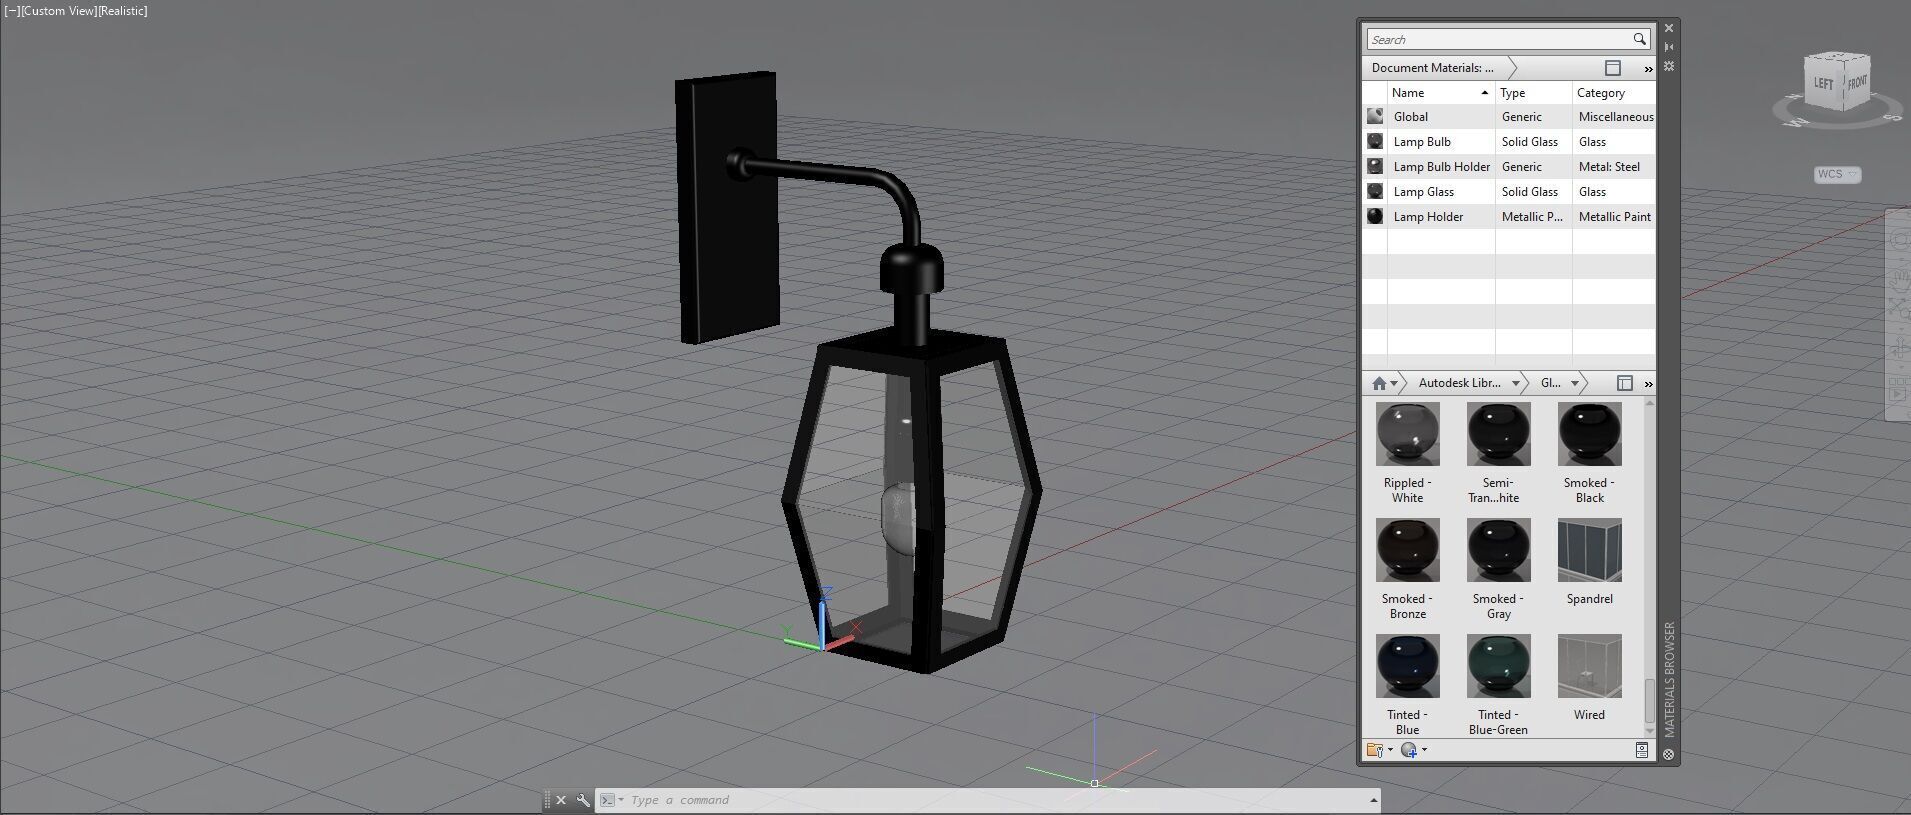The image size is (1911, 815).
Task: Click the search magnifier icon in Materials Browser
Action: pos(1639,39)
